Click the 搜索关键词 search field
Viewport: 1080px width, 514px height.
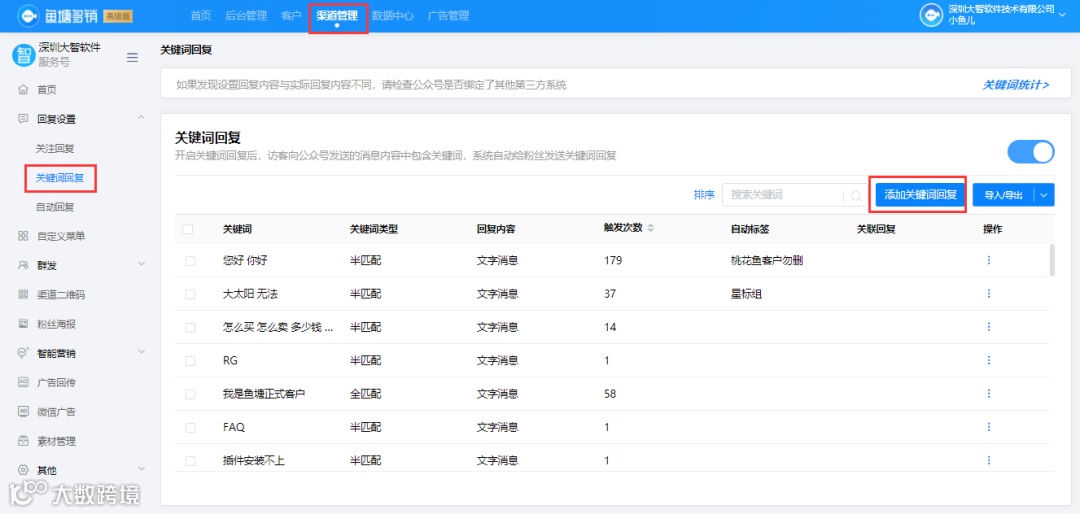click(785, 196)
